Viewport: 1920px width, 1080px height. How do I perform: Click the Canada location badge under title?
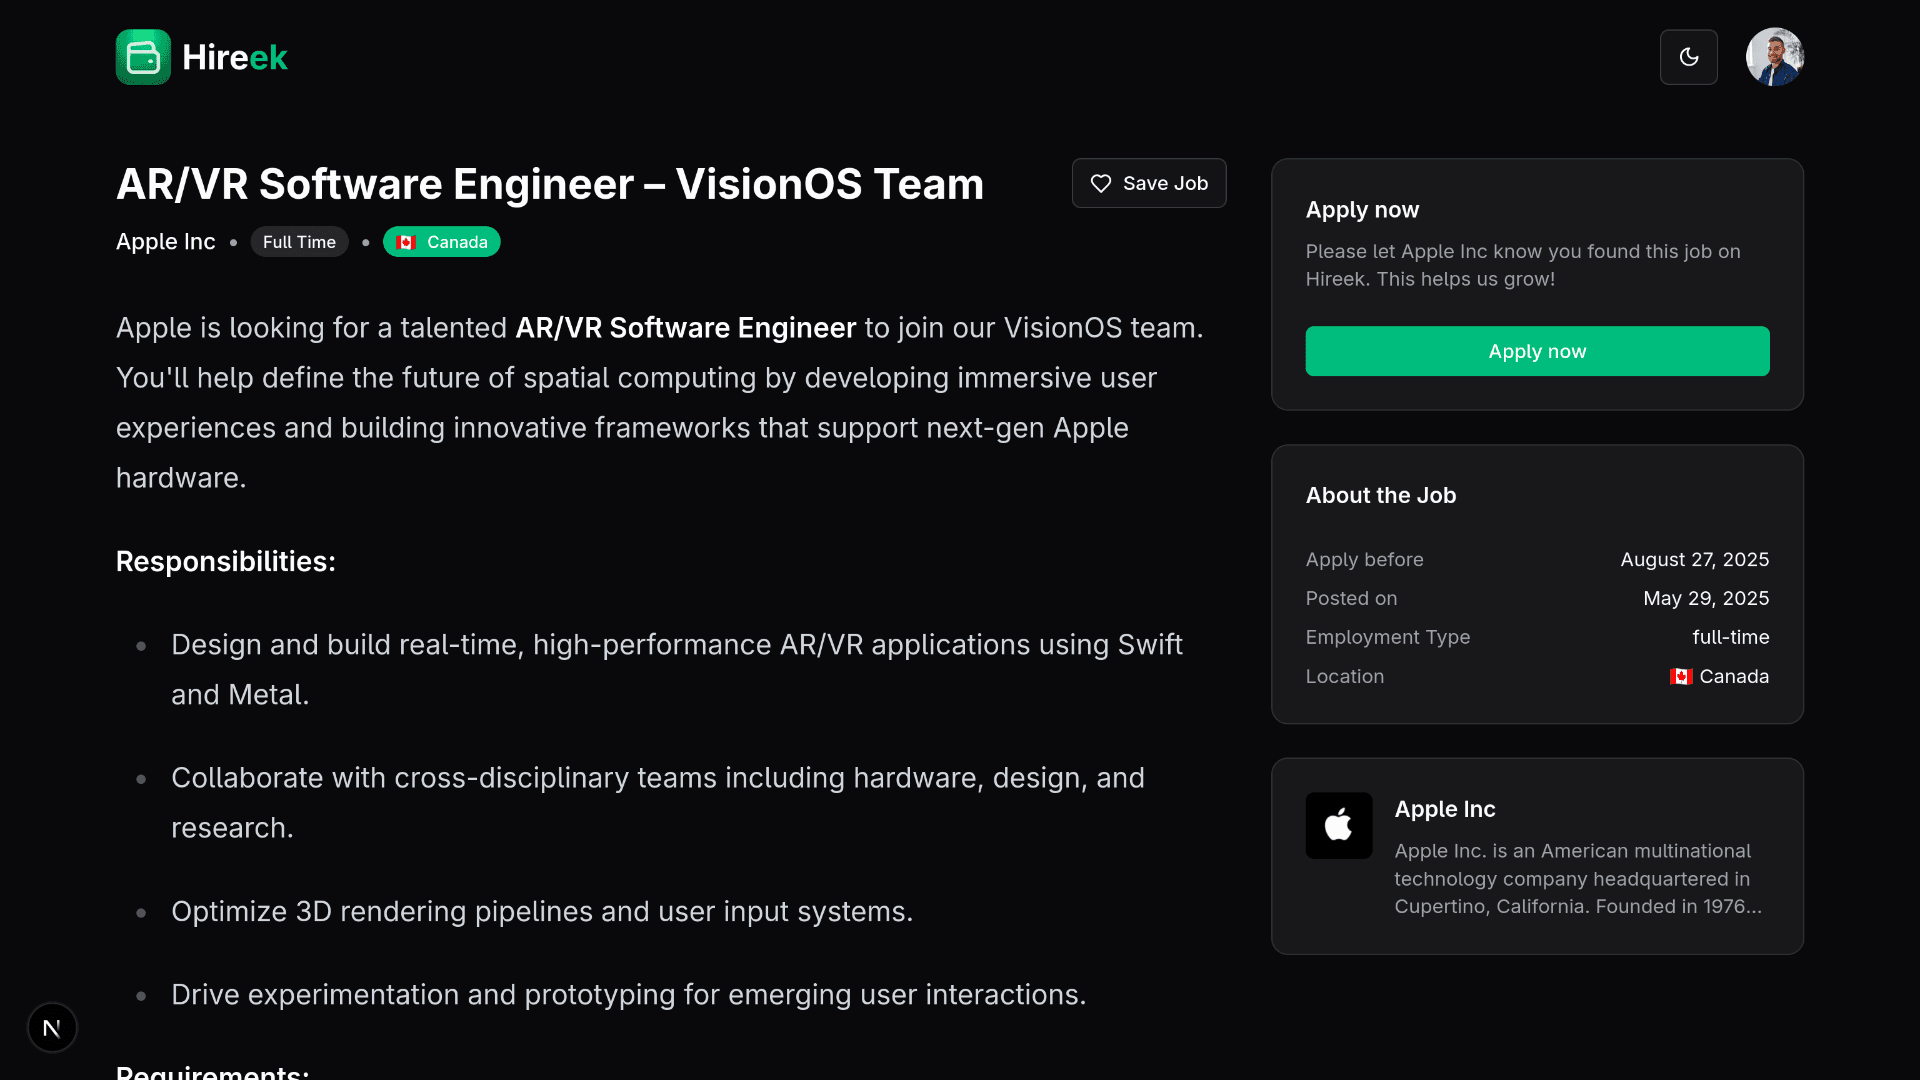(x=441, y=242)
